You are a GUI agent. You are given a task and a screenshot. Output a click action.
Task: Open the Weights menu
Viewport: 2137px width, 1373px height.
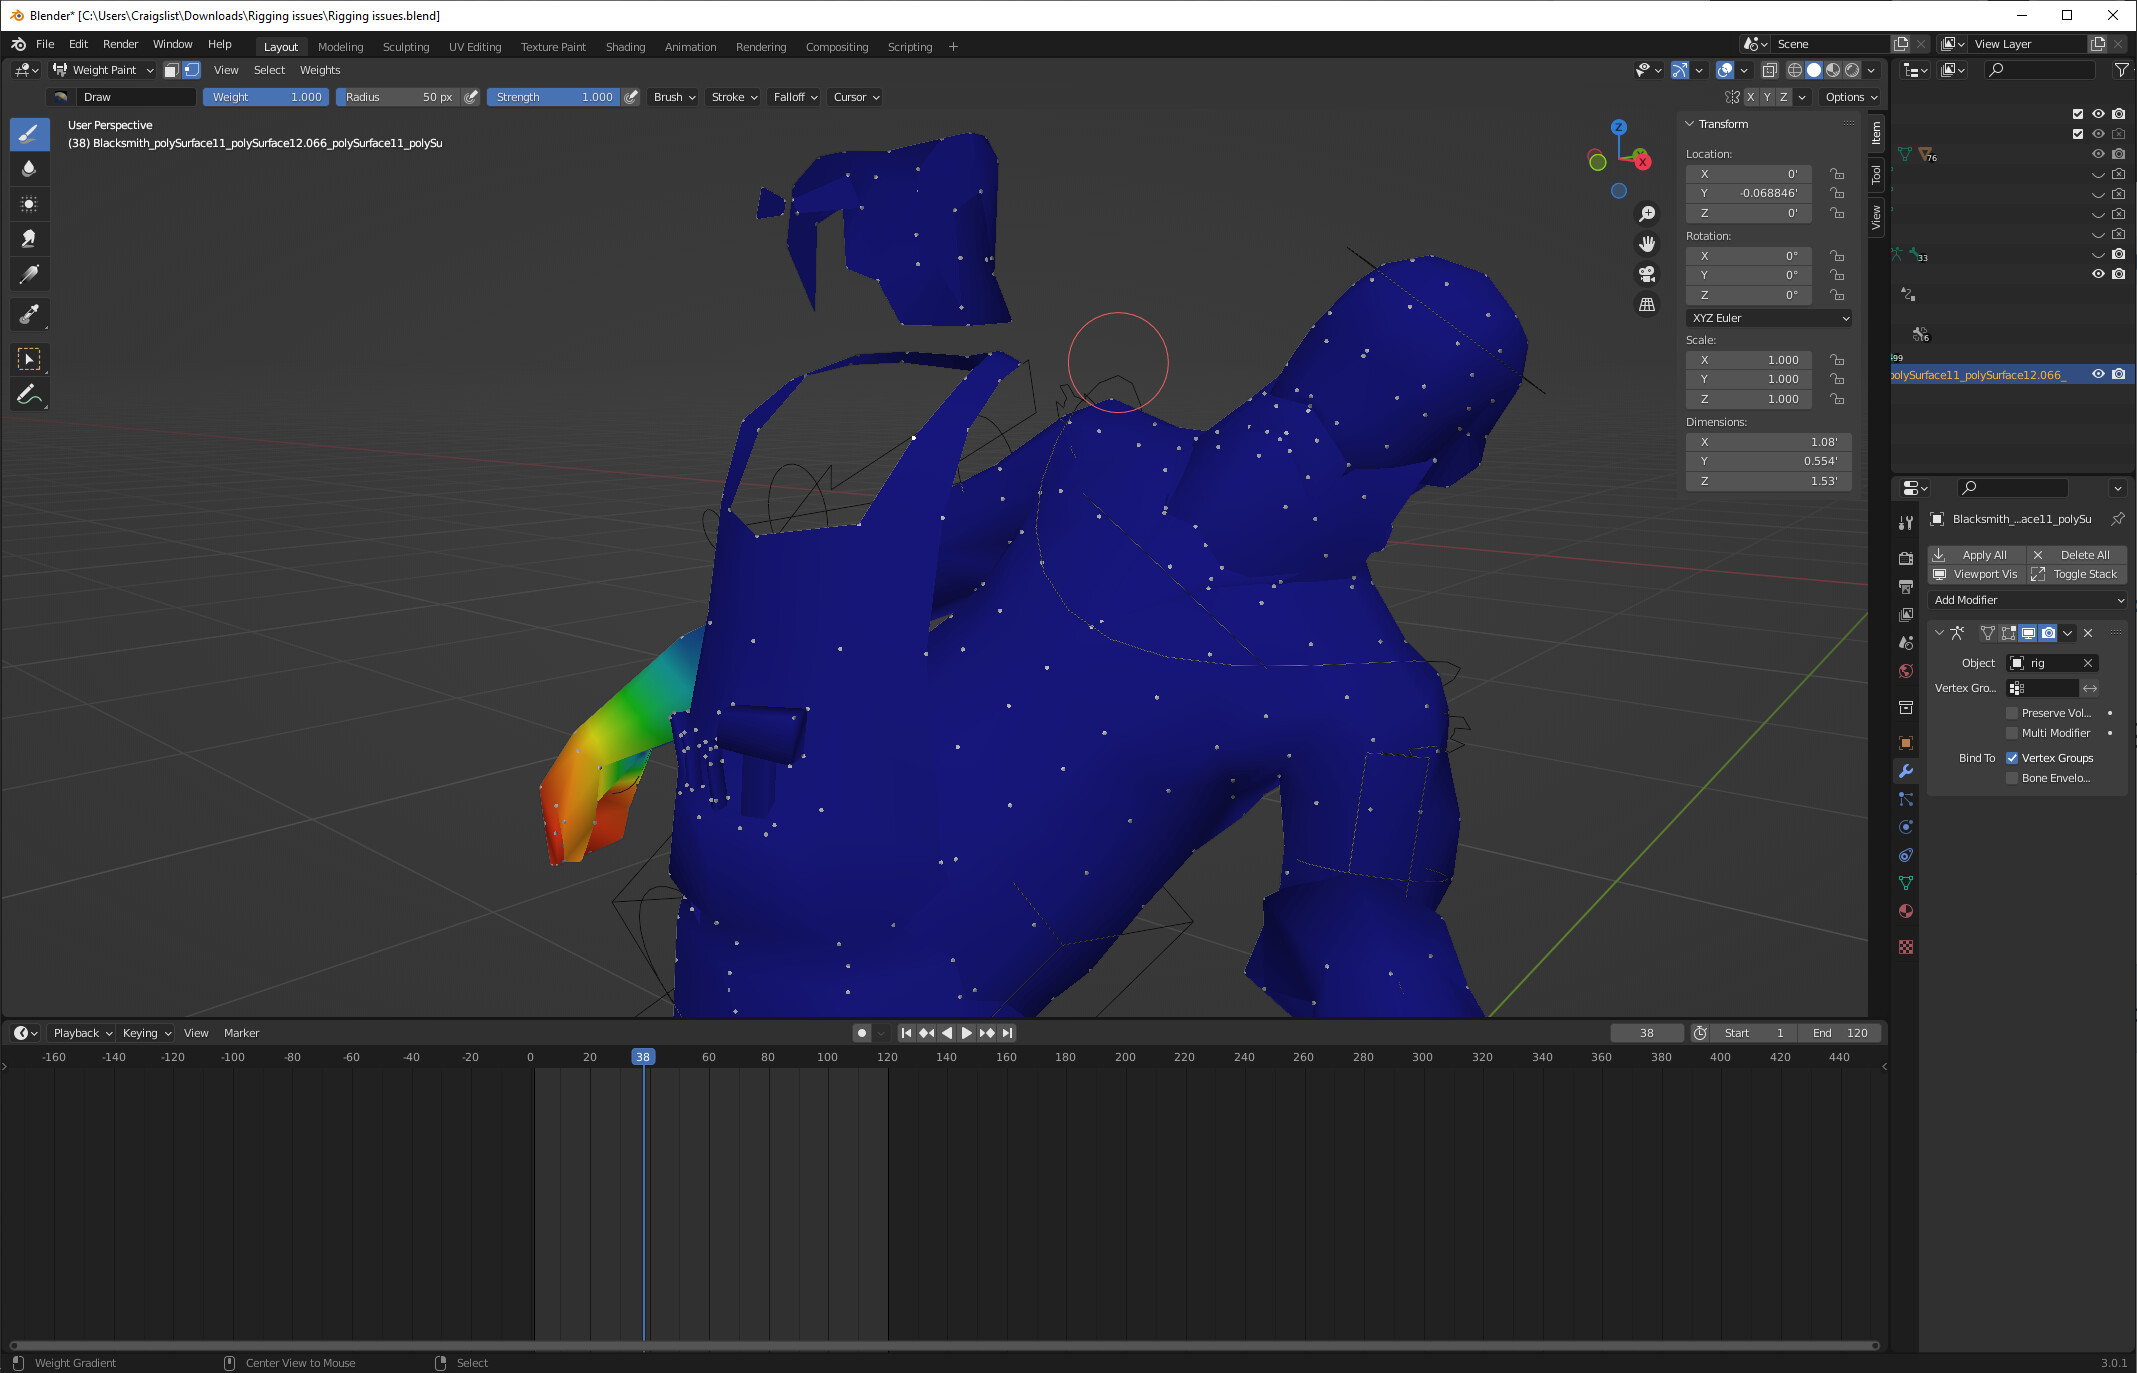click(320, 70)
